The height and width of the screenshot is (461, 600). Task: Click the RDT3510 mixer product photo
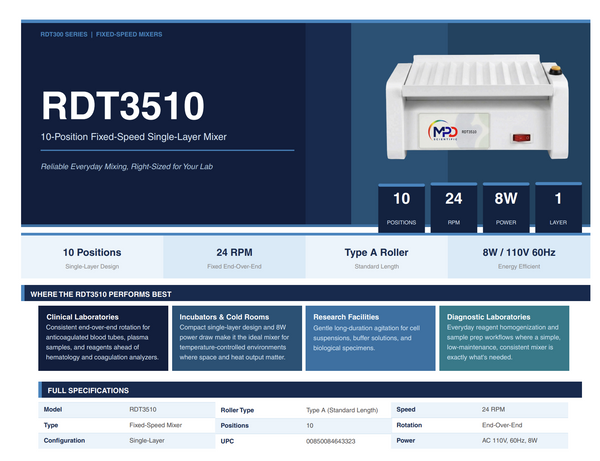click(477, 107)
